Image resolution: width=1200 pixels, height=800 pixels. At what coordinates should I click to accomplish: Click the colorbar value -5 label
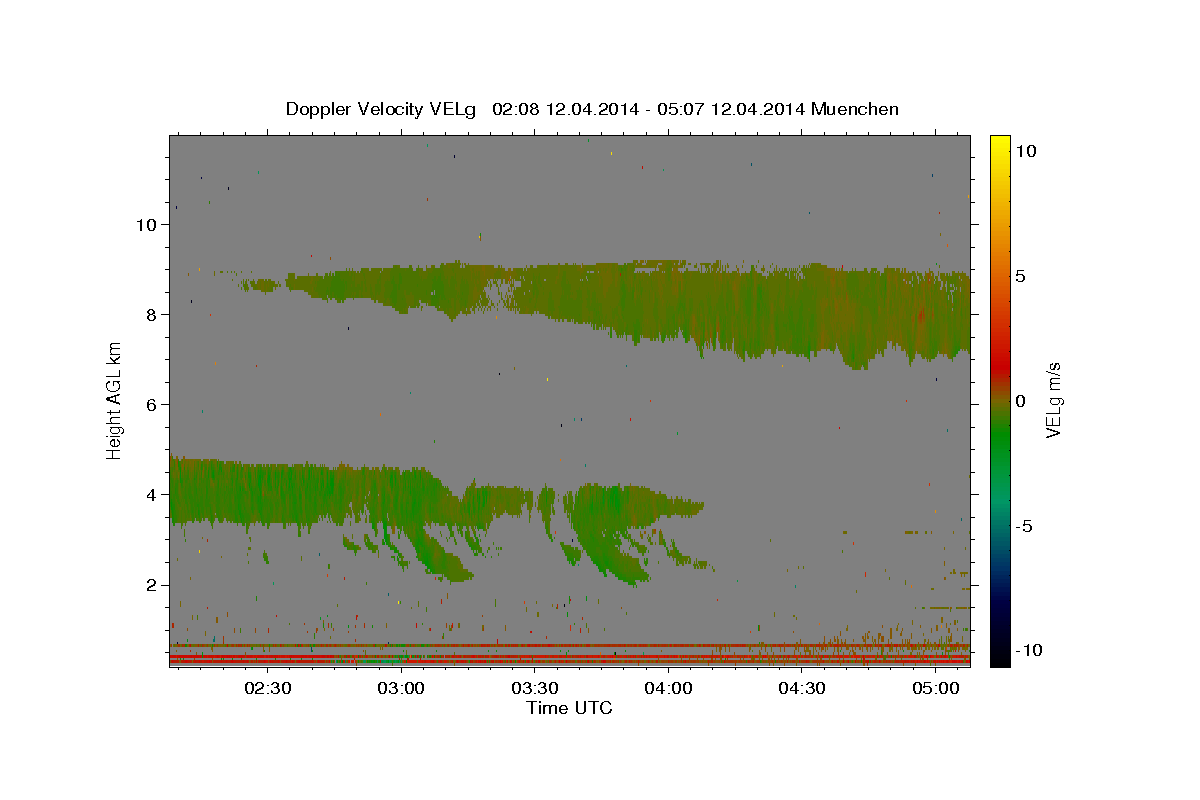(x=1025, y=526)
